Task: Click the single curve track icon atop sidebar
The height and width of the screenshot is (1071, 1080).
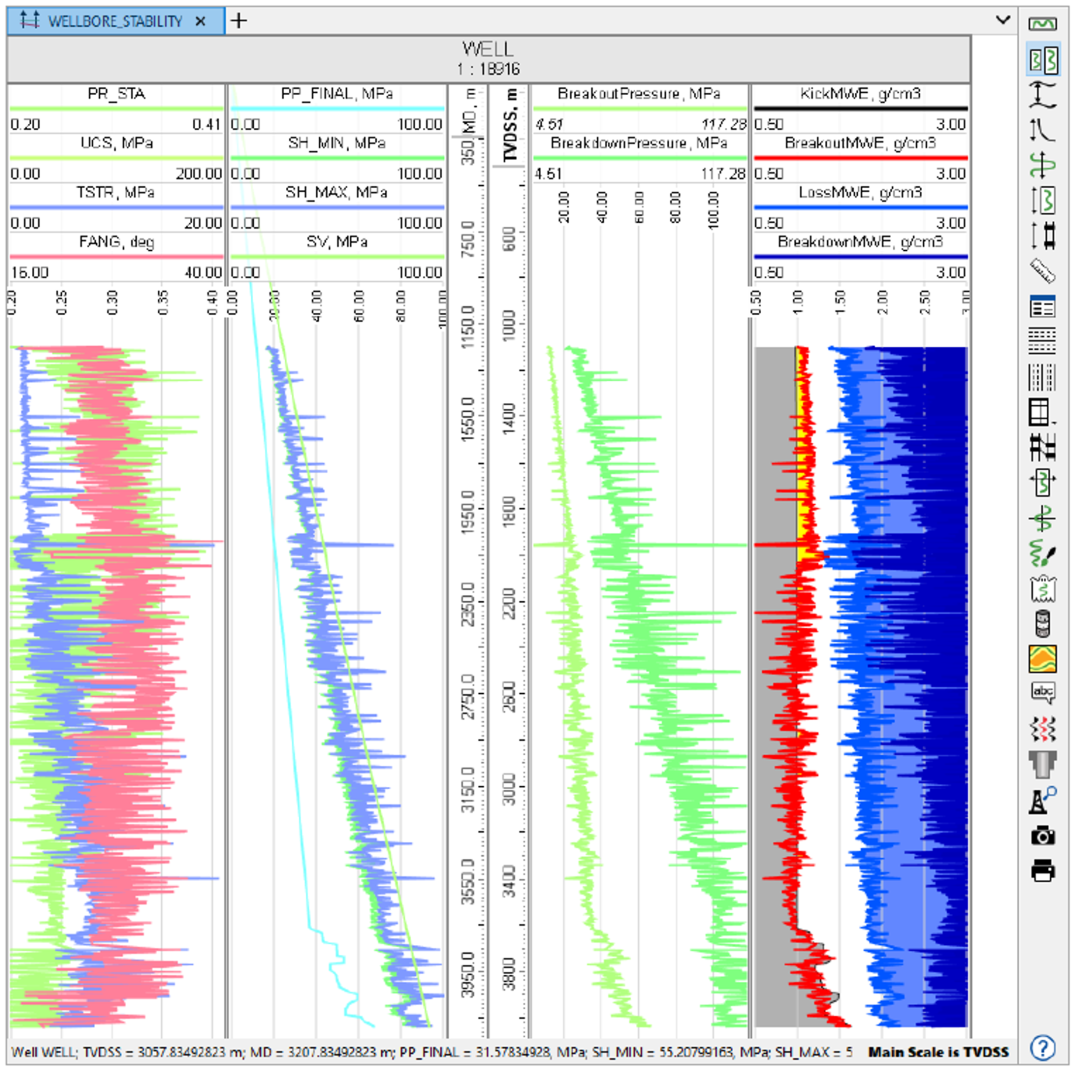Action: click(1042, 24)
